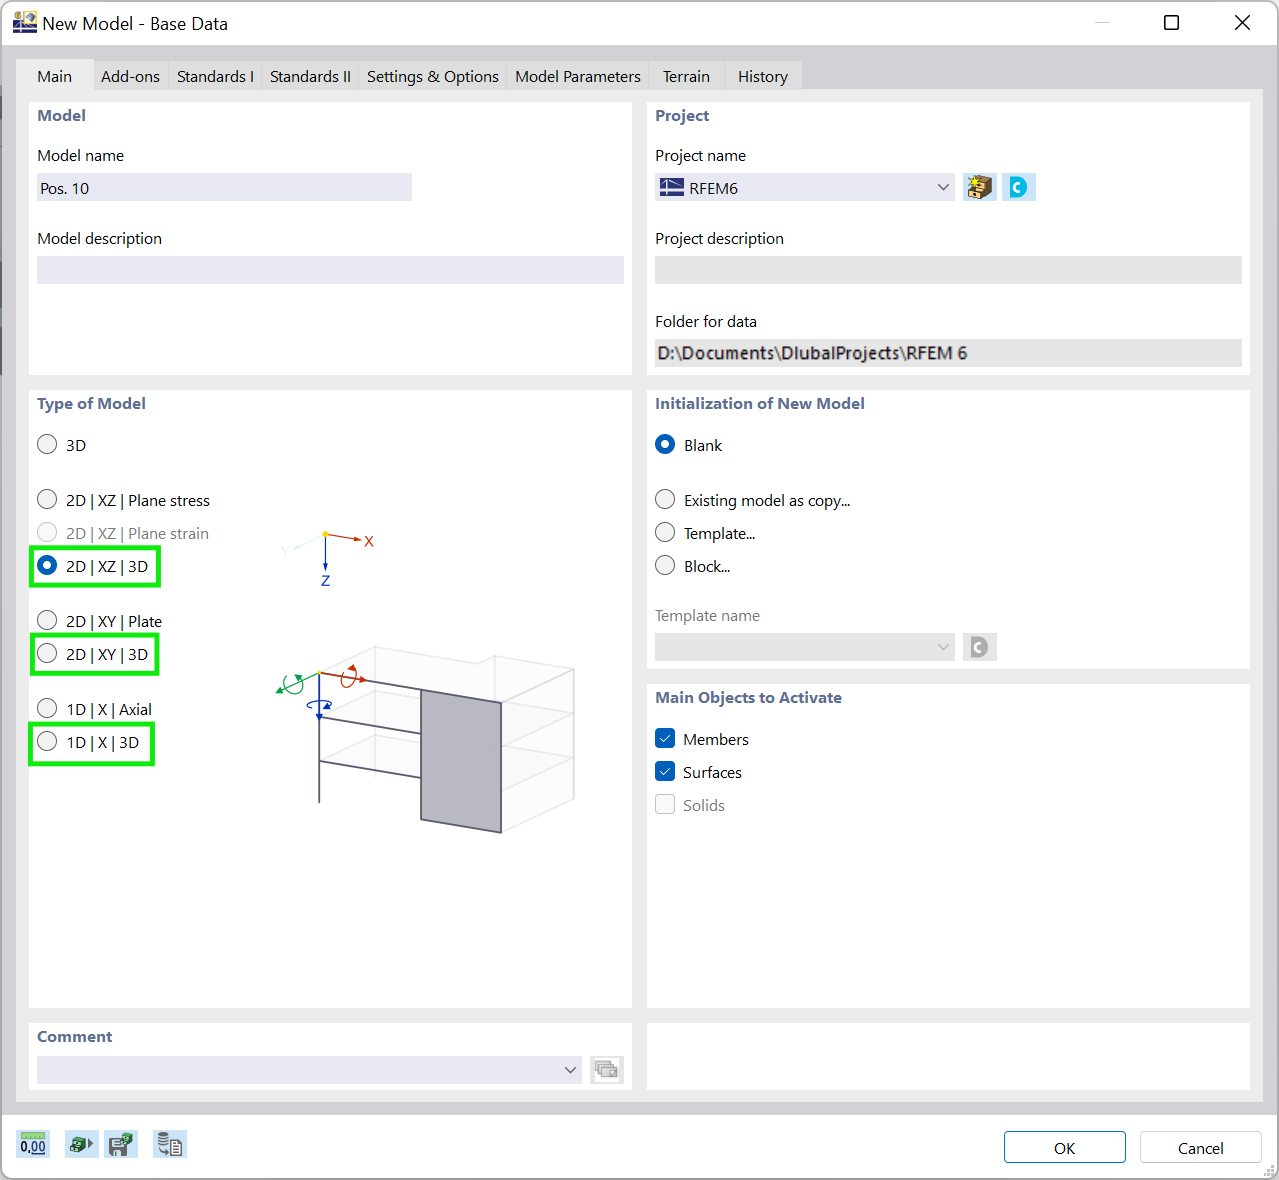Viewport: 1279px width, 1180px height.
Task: Expand the Comment dropdown list
Action: [570, 1069]
